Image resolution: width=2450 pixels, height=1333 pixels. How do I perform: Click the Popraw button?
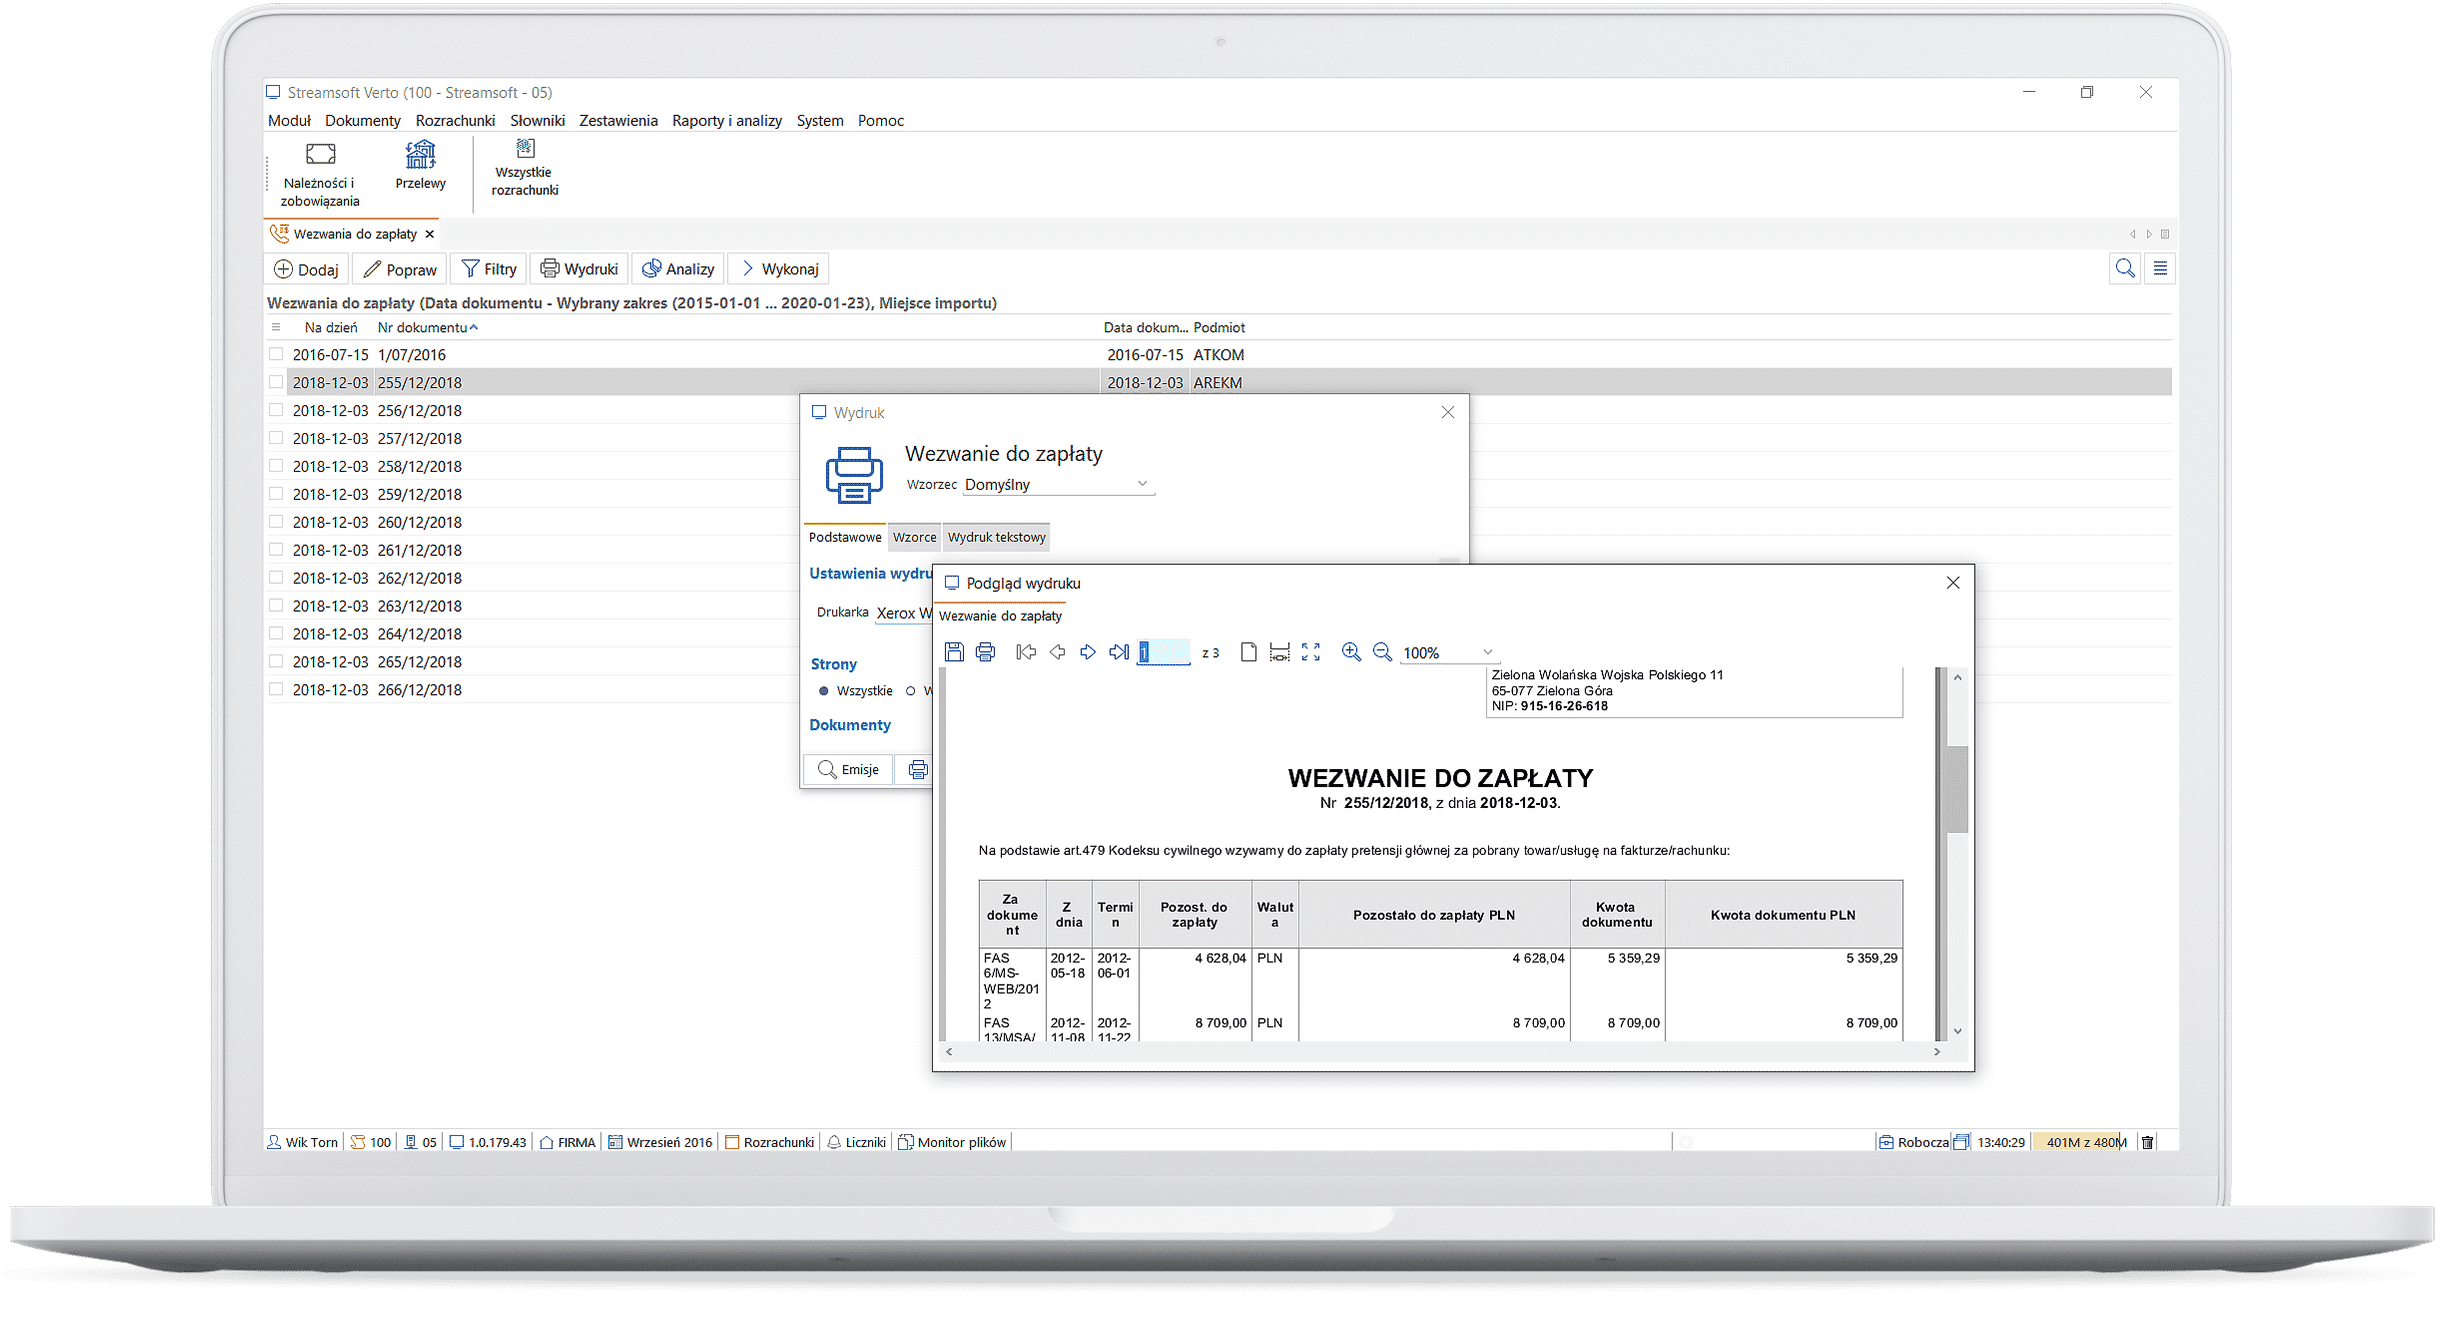point(400,269)
